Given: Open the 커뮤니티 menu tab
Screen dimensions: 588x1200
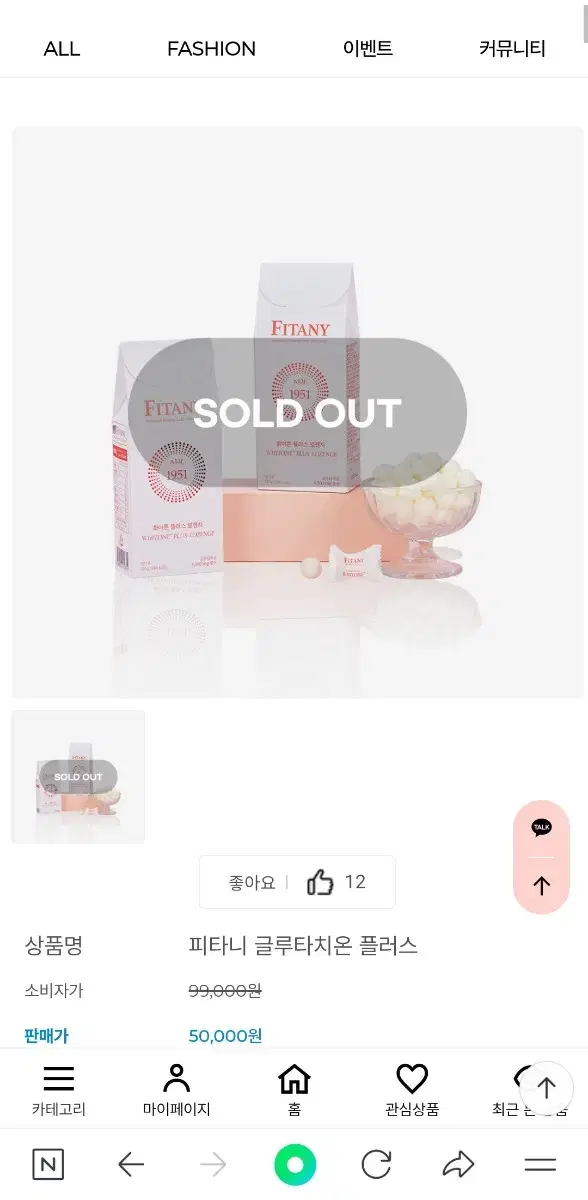Looking at the screenshot, I should point(512,48).
